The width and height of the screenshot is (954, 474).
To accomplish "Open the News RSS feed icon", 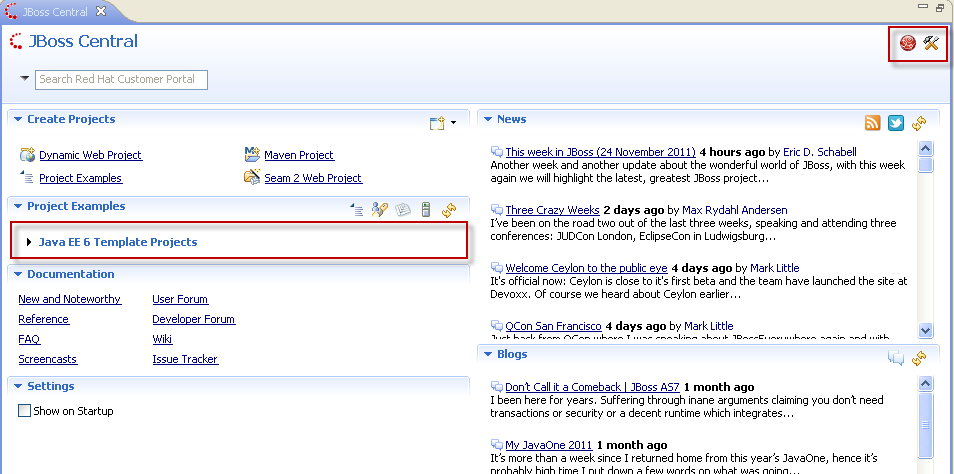I will [872, 123].
